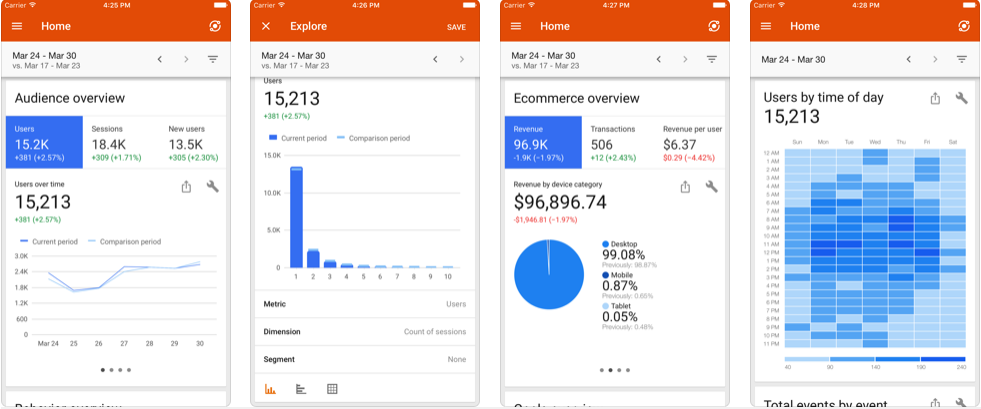Share Revenue by device category chart
Image resolution: width=981 pixels, height=409 pixels.
pyautogui.click(x=685, y=186)
